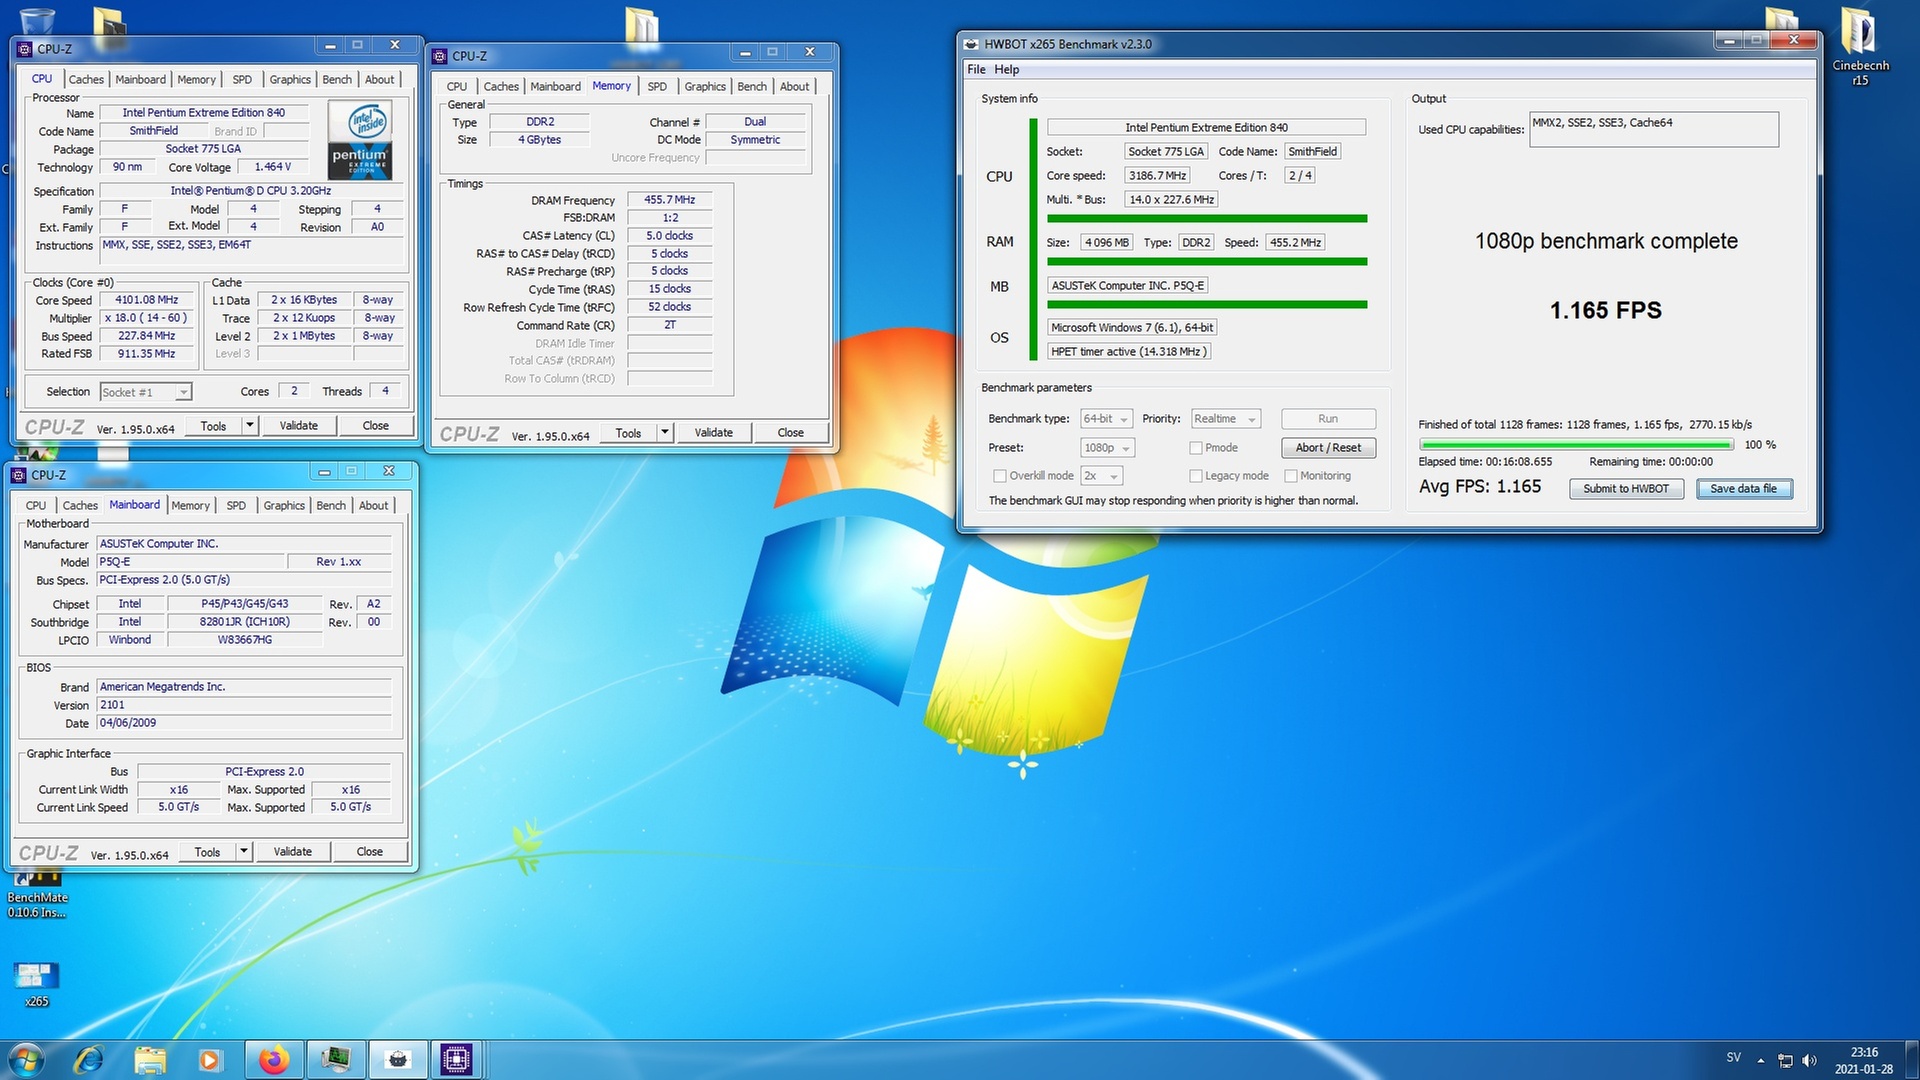
Task: Click the HPET timer active (14.318 MHz) label
Action: 1129,352
